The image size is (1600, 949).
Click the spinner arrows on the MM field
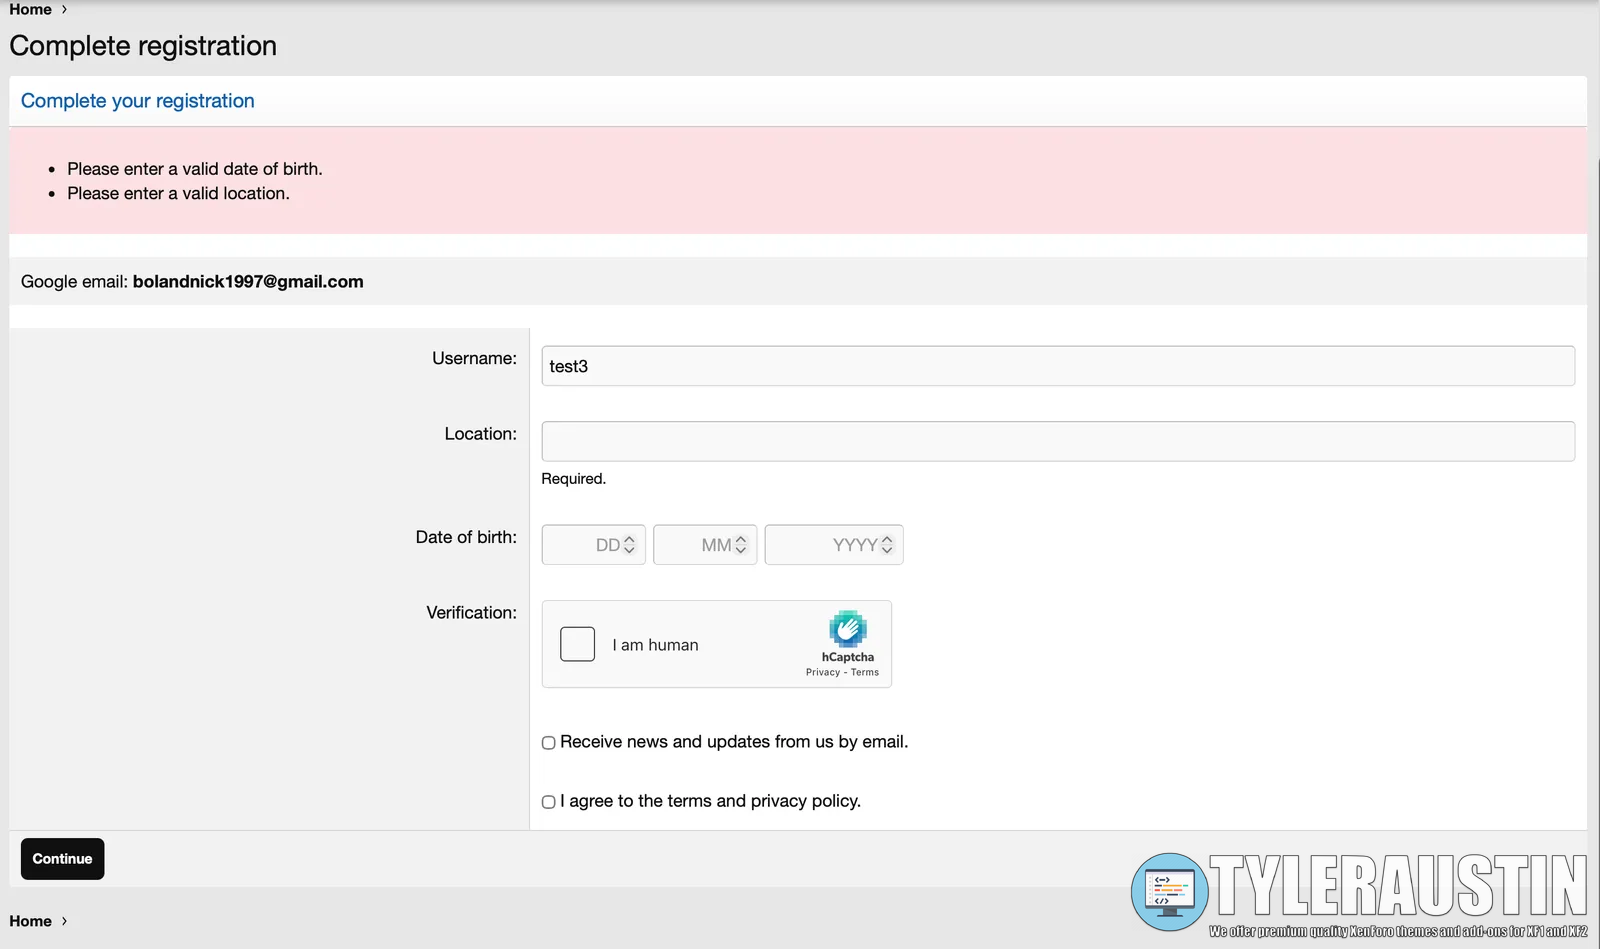[x=741, y=545]
